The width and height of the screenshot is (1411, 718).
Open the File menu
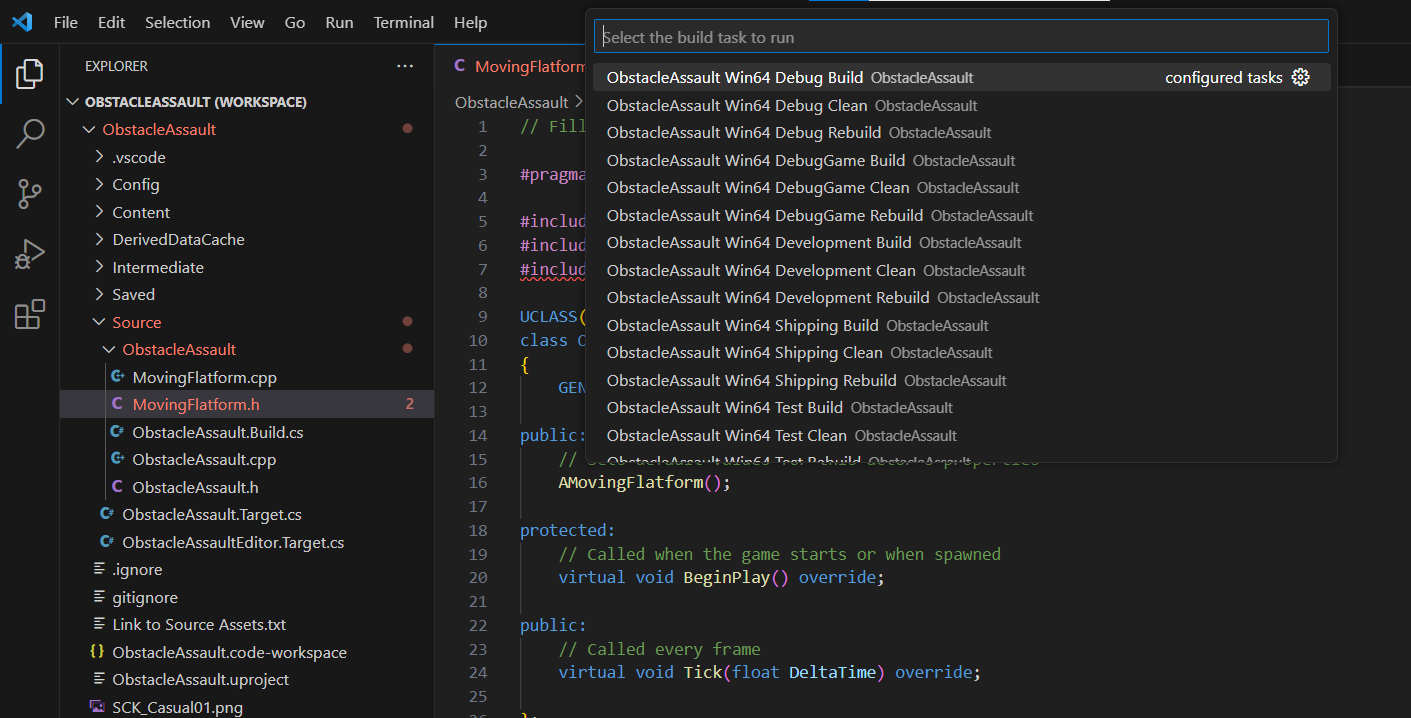[66, 22]
